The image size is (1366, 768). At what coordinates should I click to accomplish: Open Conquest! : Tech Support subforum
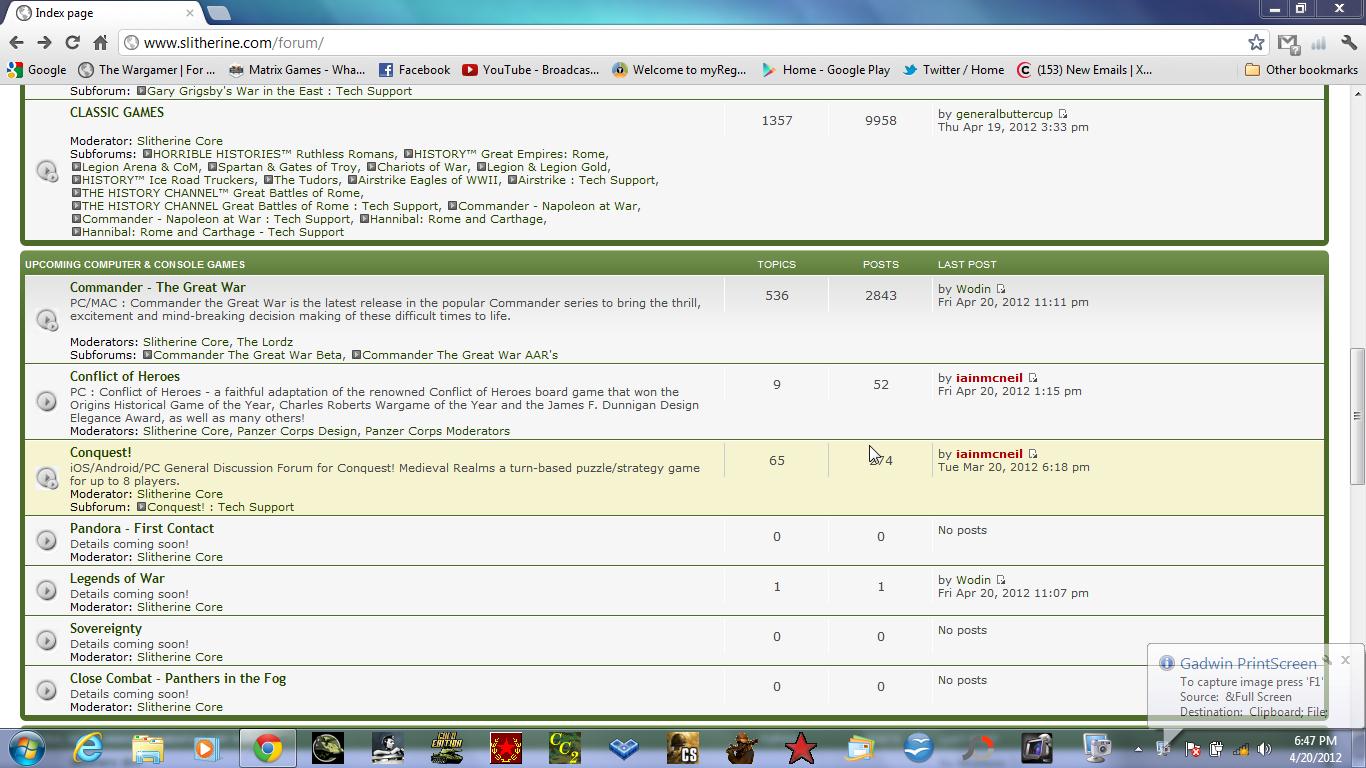tap(220, 507)
